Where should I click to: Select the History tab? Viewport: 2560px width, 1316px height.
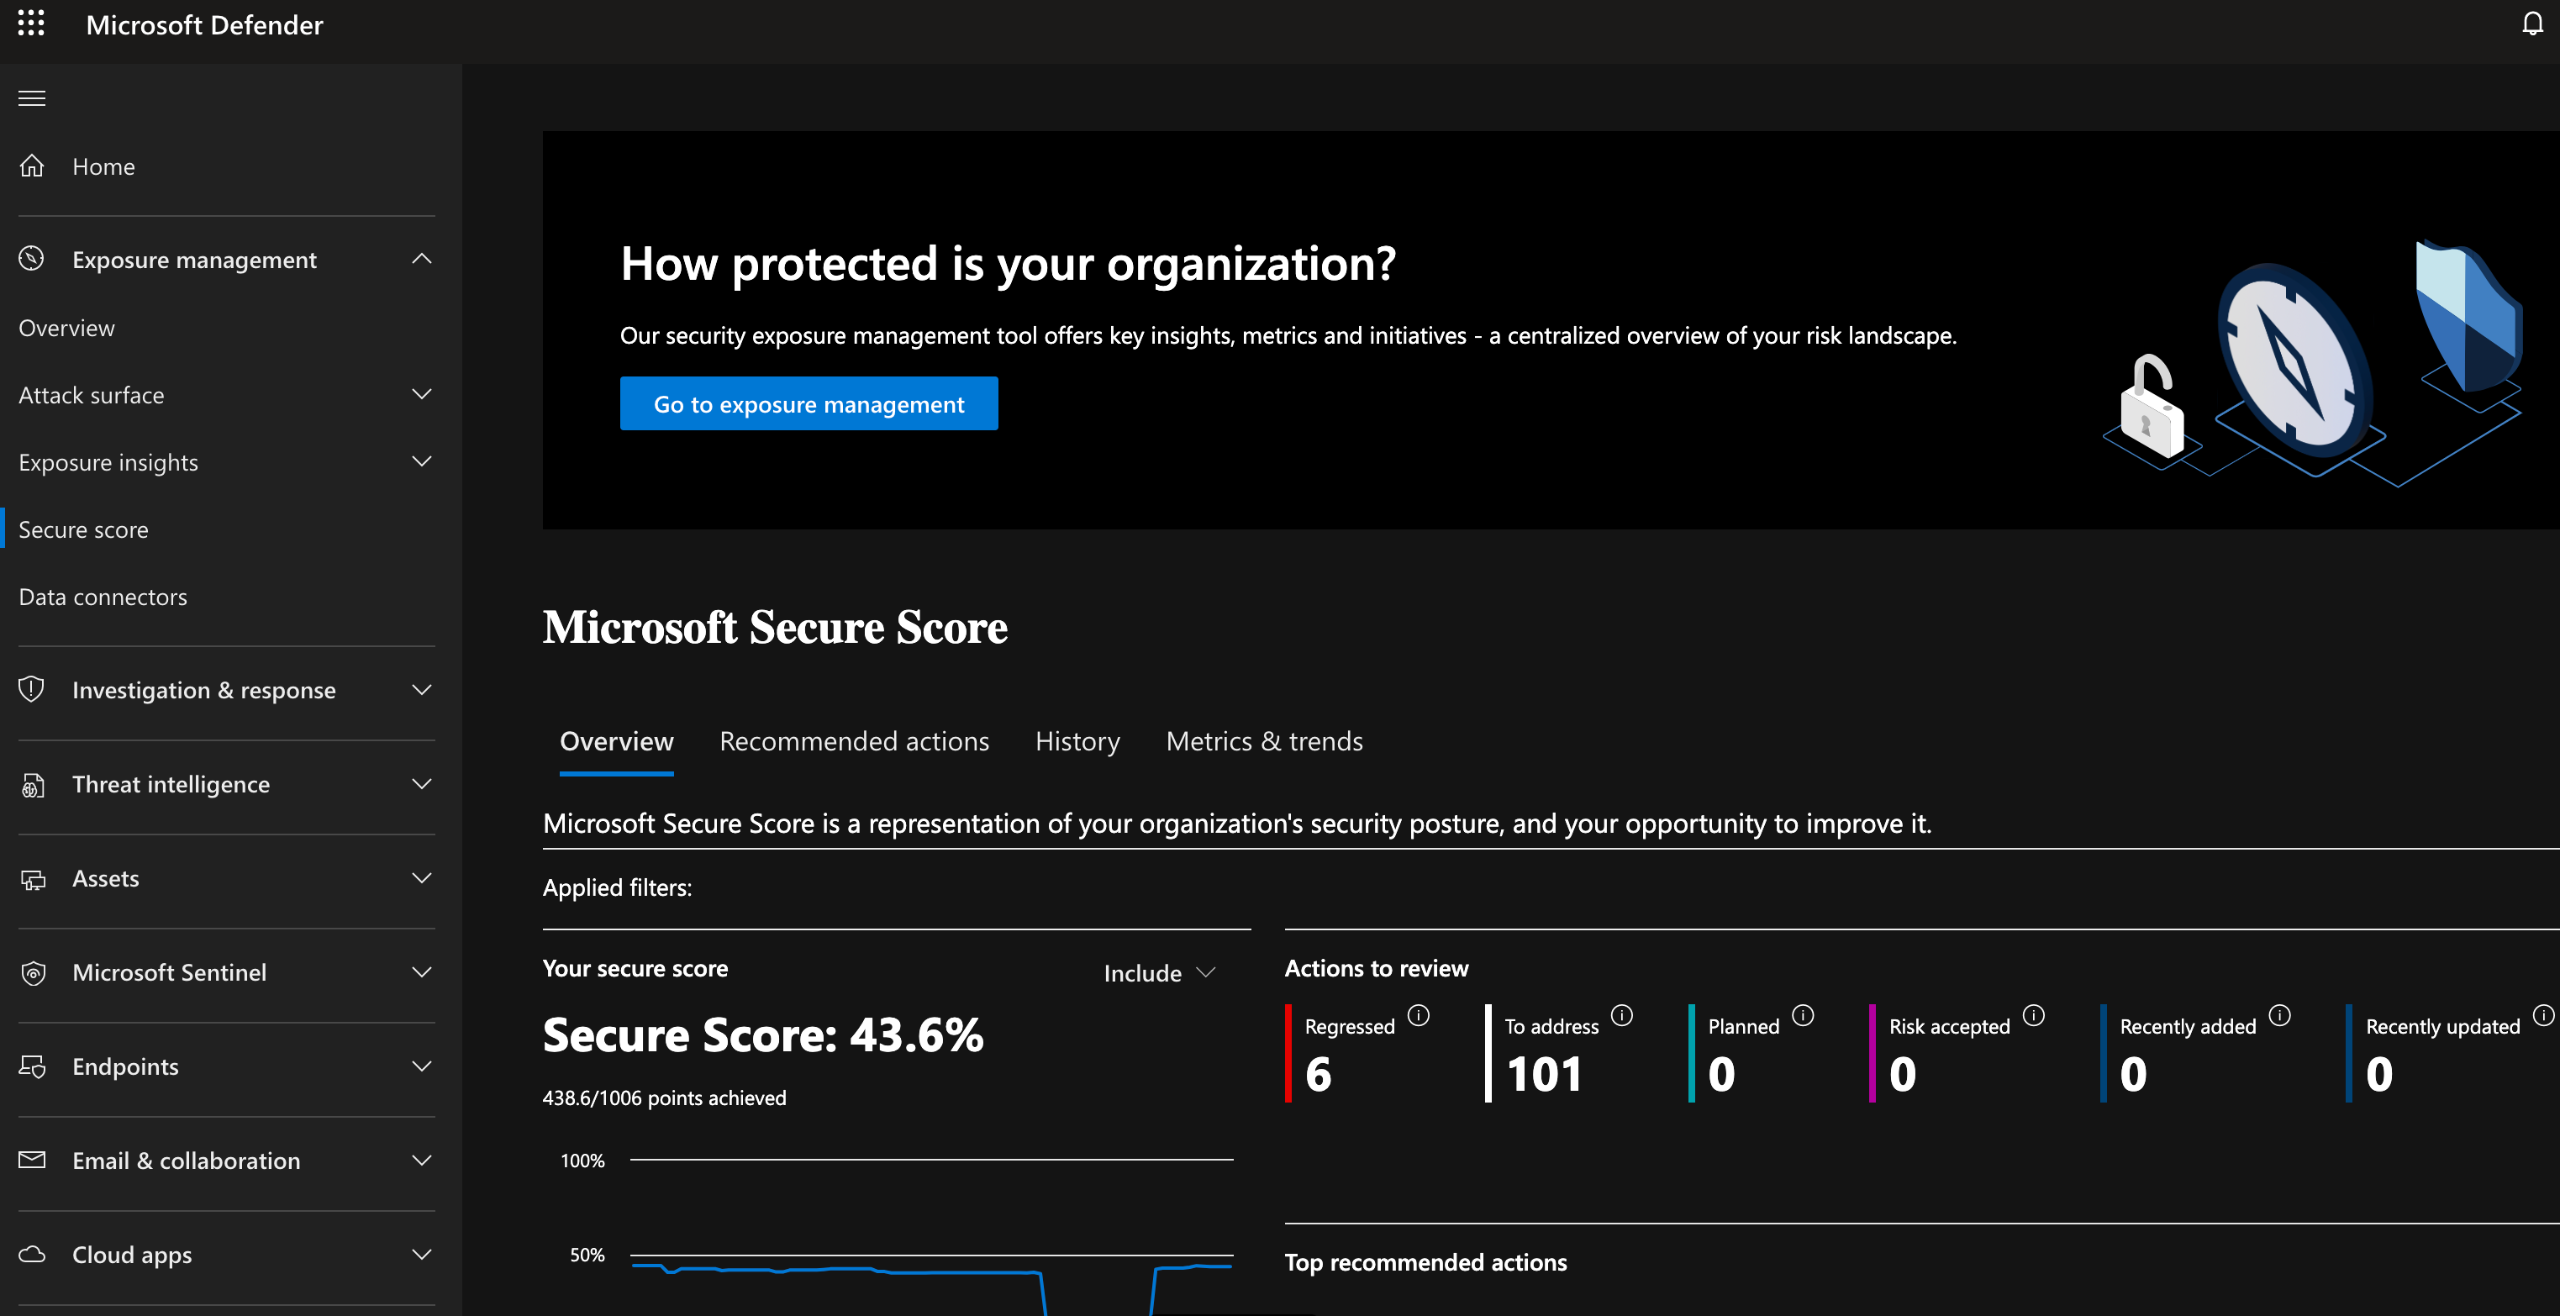[x=1077, y=741]
